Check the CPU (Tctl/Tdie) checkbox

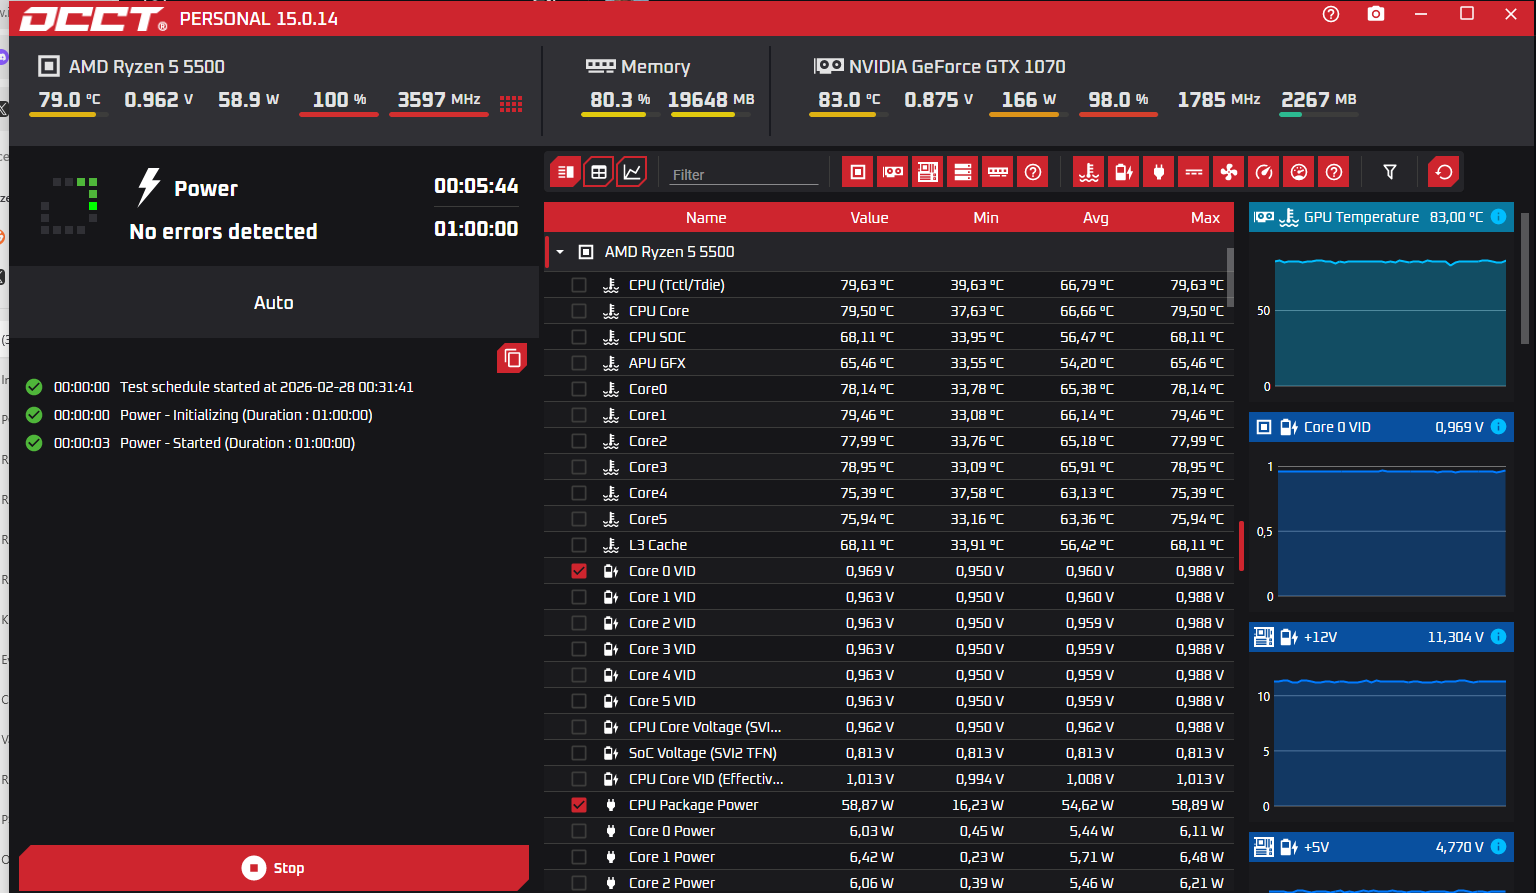pyautogui.click(x=579, y=285)
